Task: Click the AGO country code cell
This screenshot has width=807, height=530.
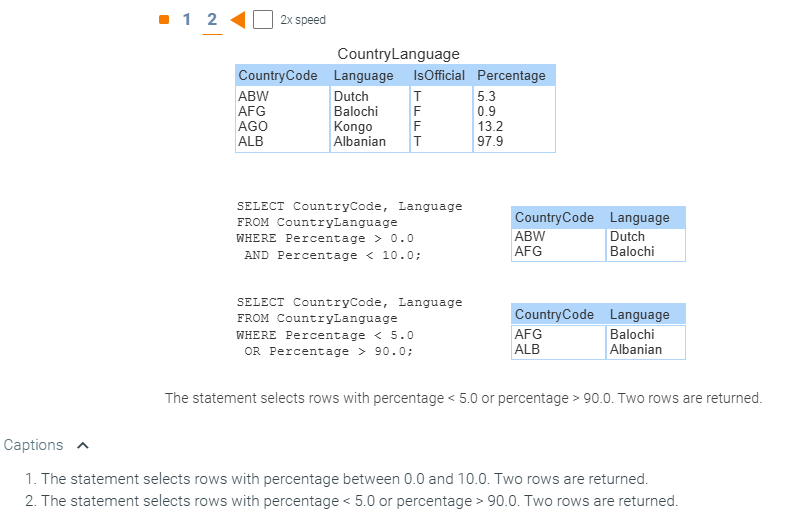Action: click(x=253, y=127)
